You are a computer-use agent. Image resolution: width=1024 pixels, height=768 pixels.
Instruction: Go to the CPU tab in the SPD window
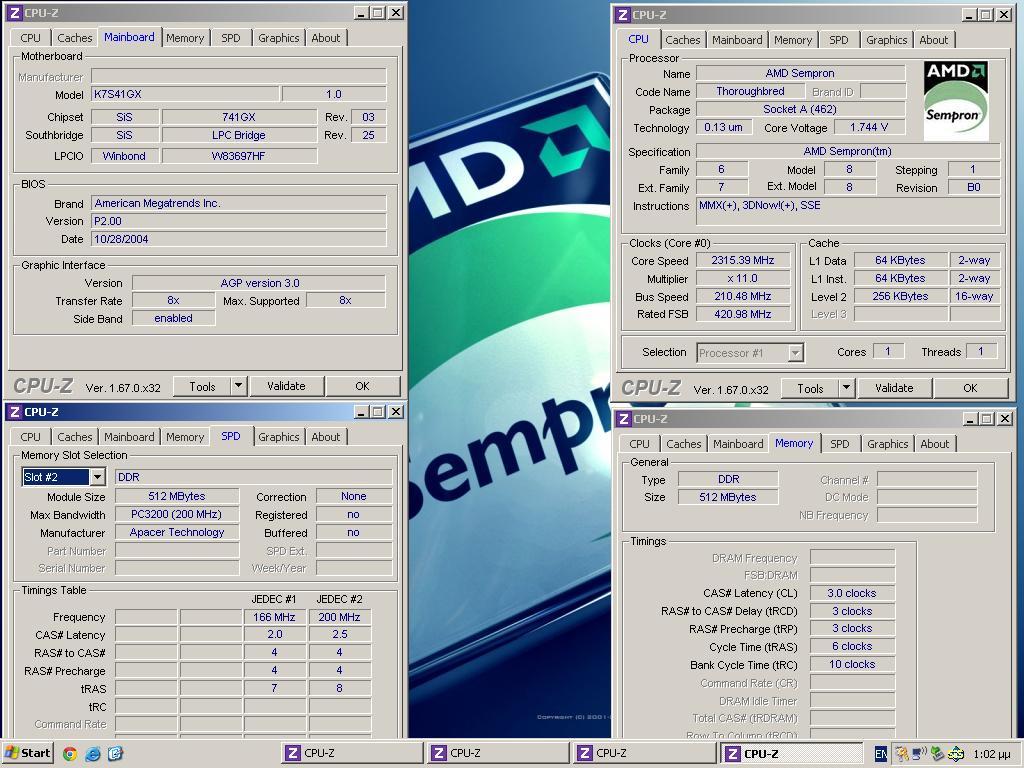point(30,437)
